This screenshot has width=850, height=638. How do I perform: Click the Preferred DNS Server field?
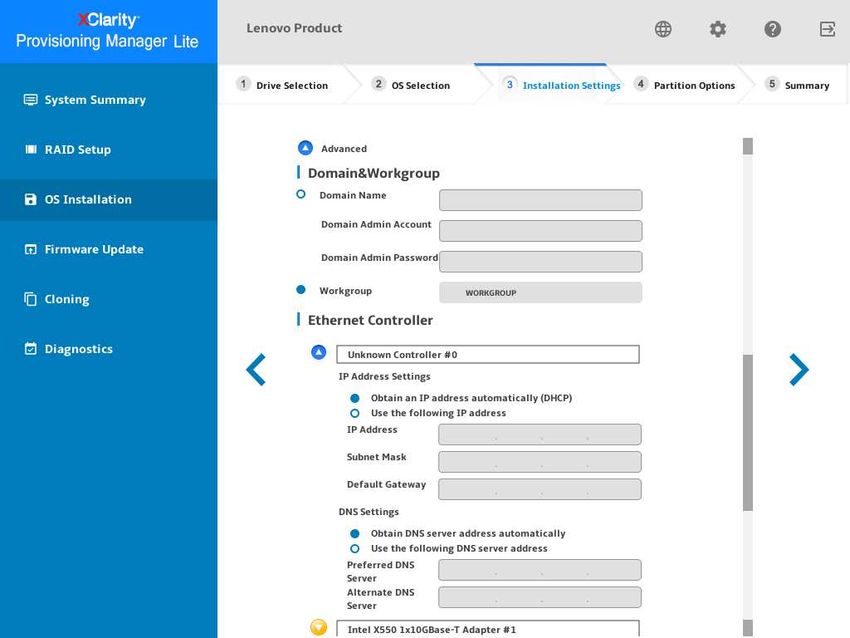click(x=540, y=570)
